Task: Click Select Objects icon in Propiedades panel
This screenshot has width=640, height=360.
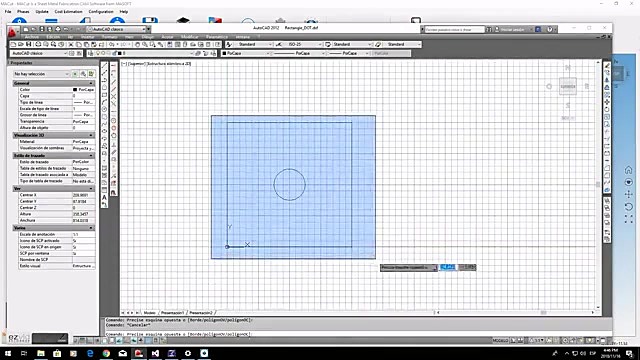Action: click(x=83, y=74)
